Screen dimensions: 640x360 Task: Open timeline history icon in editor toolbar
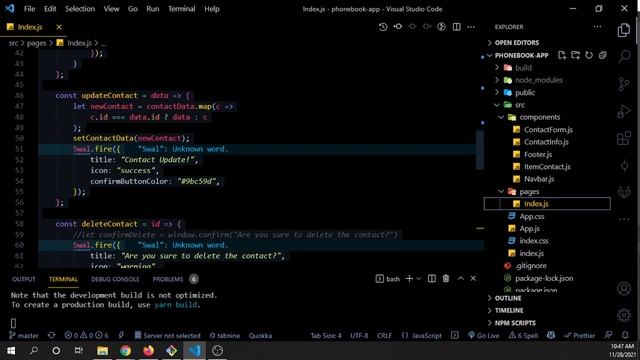pos(383,27)
